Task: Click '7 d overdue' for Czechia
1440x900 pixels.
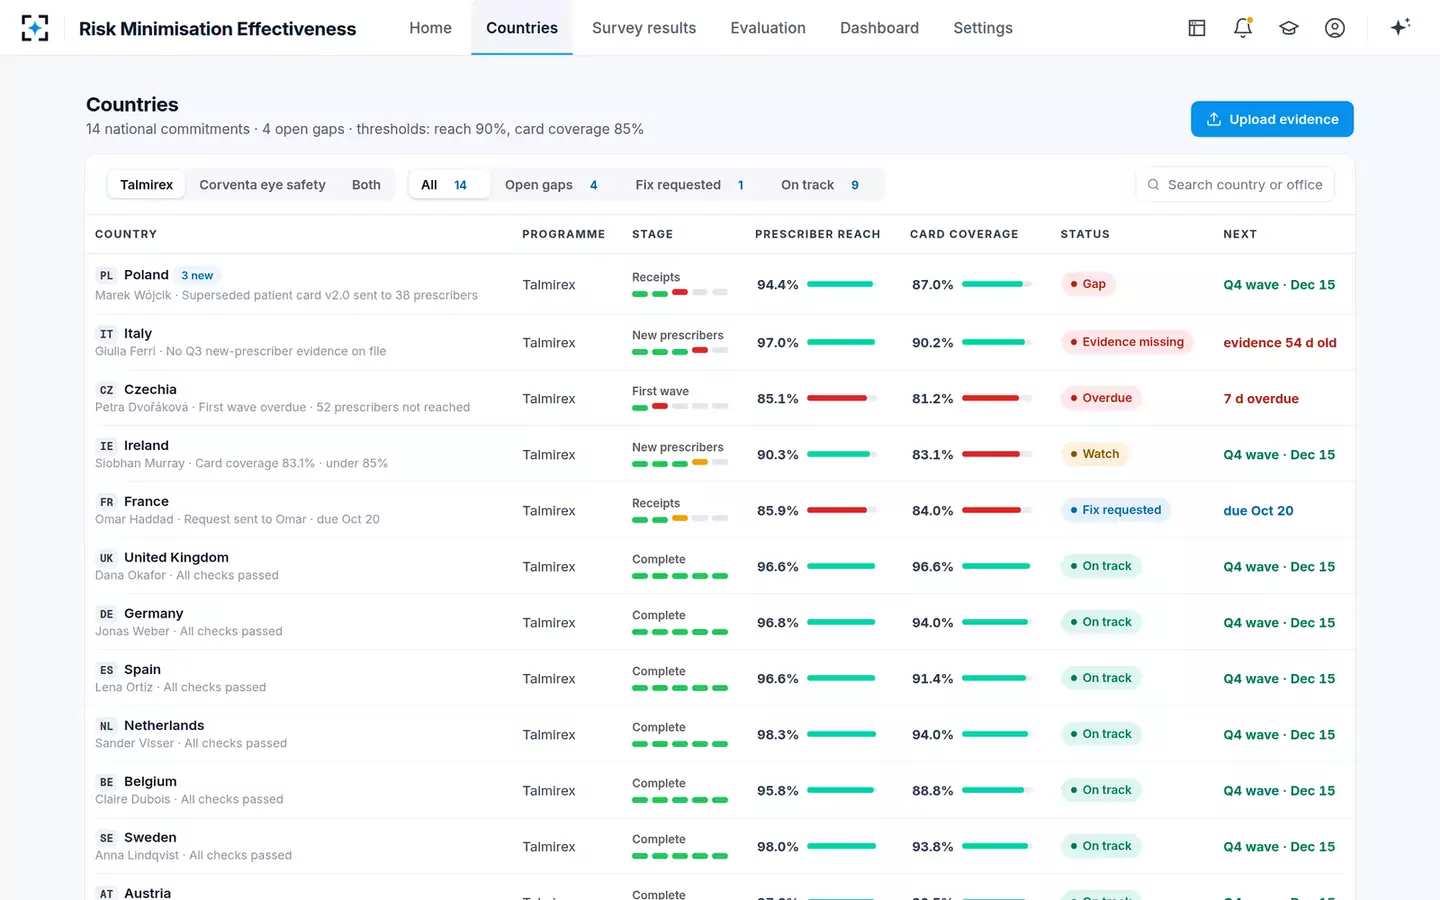Action: coord(1261,399)
